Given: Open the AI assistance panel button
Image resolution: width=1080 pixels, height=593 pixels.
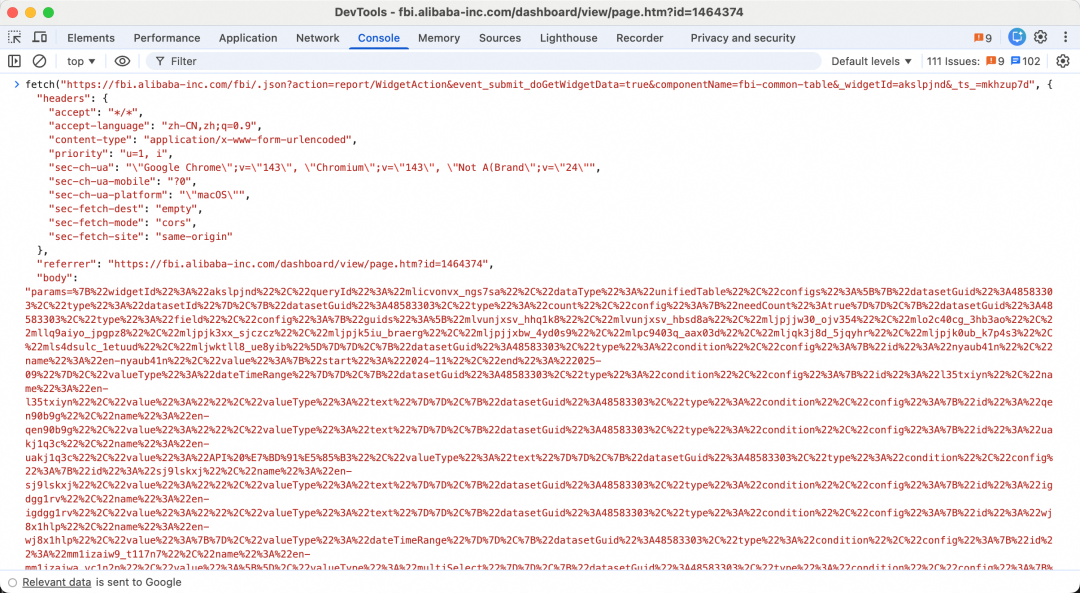Looking at the screenshot, I should 1016,38.
